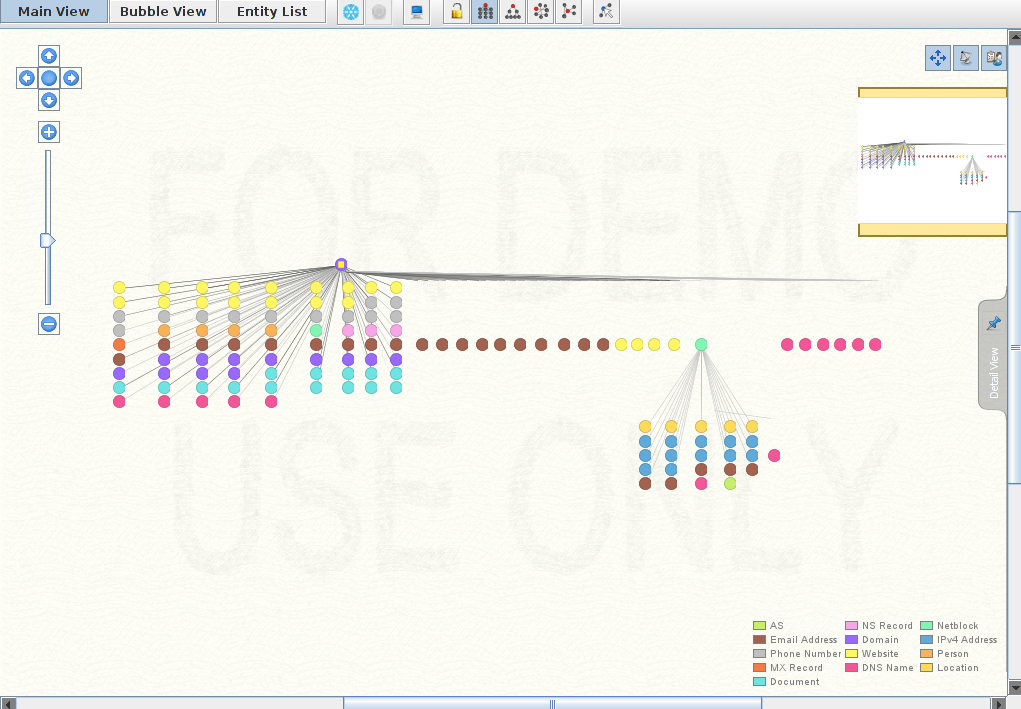
Task: Click the four-arrow pan mode icon
Action: [x=938, y=58]
